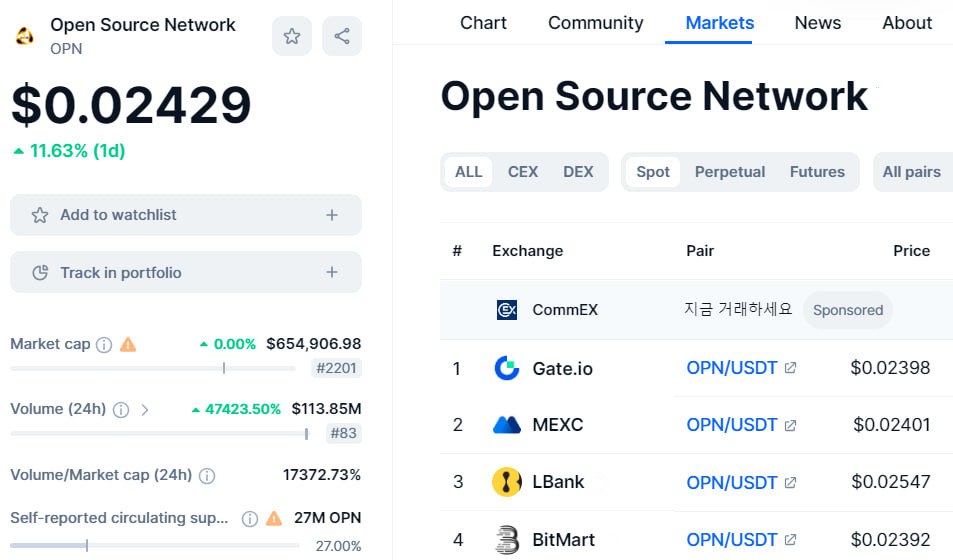Click the CommEX exchange logo
The image size is (953, 560).
pos(507,310)
